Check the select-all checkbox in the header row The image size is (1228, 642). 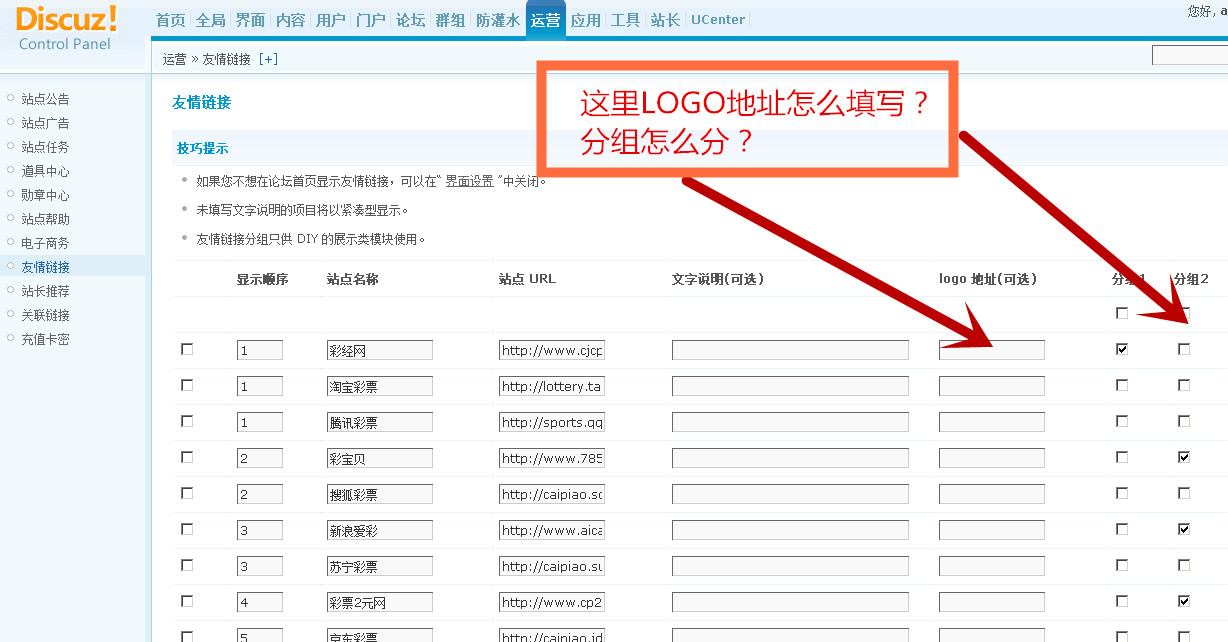[x=1121, y=313]
